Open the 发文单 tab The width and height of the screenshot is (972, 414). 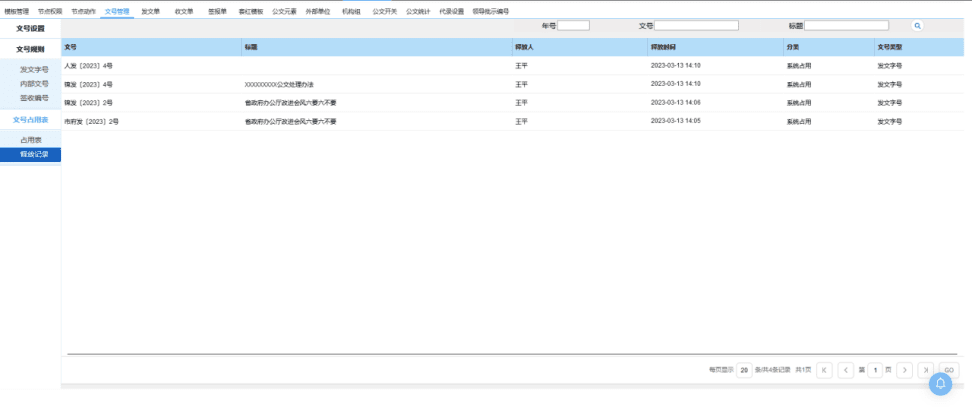pos(151,11)
